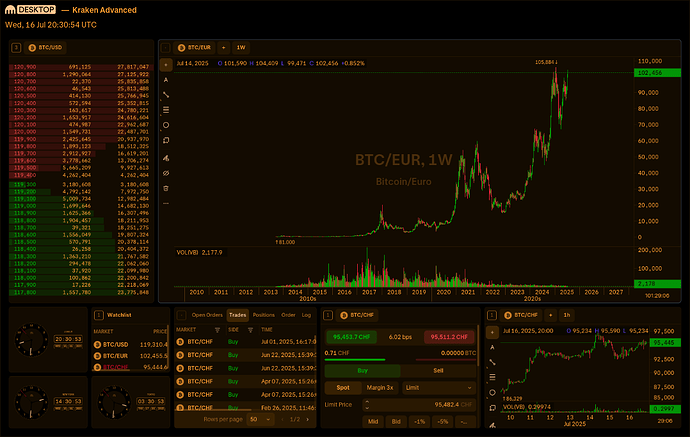Collapse the BTC/EUR drawing toolbar dash icon
Image resolution: width=690 pixels, height=437 pixels.
pos(166,203)
